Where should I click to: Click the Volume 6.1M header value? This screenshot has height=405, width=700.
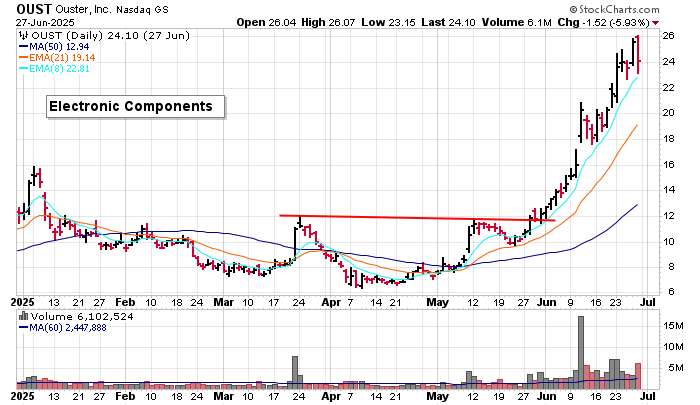517,22
